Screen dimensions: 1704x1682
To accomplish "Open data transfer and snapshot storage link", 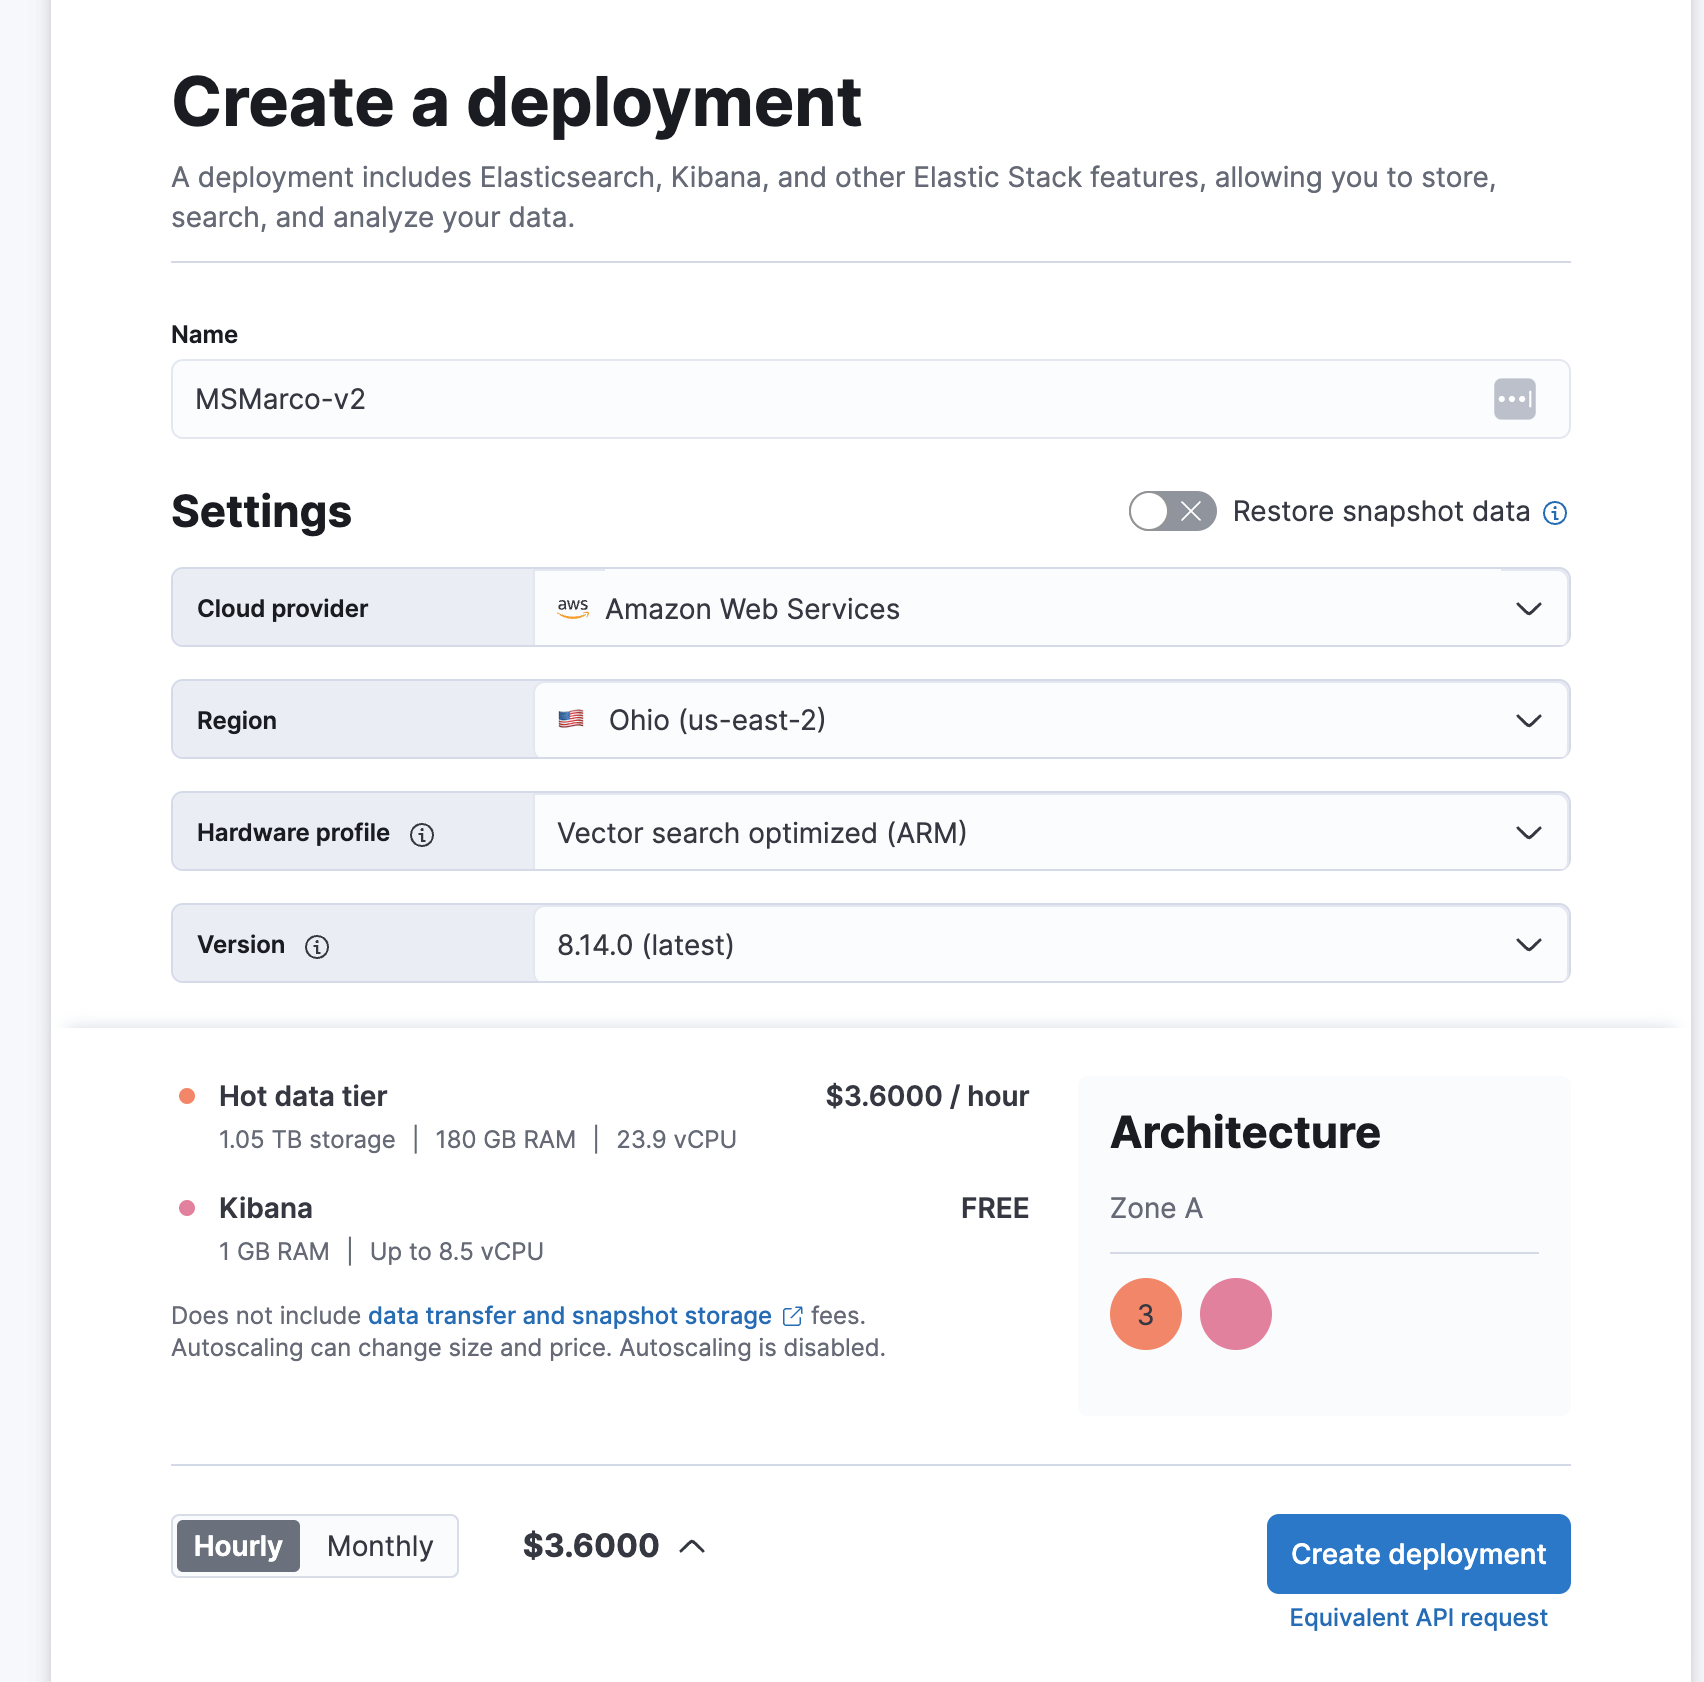I will [x=570, y=1315].
